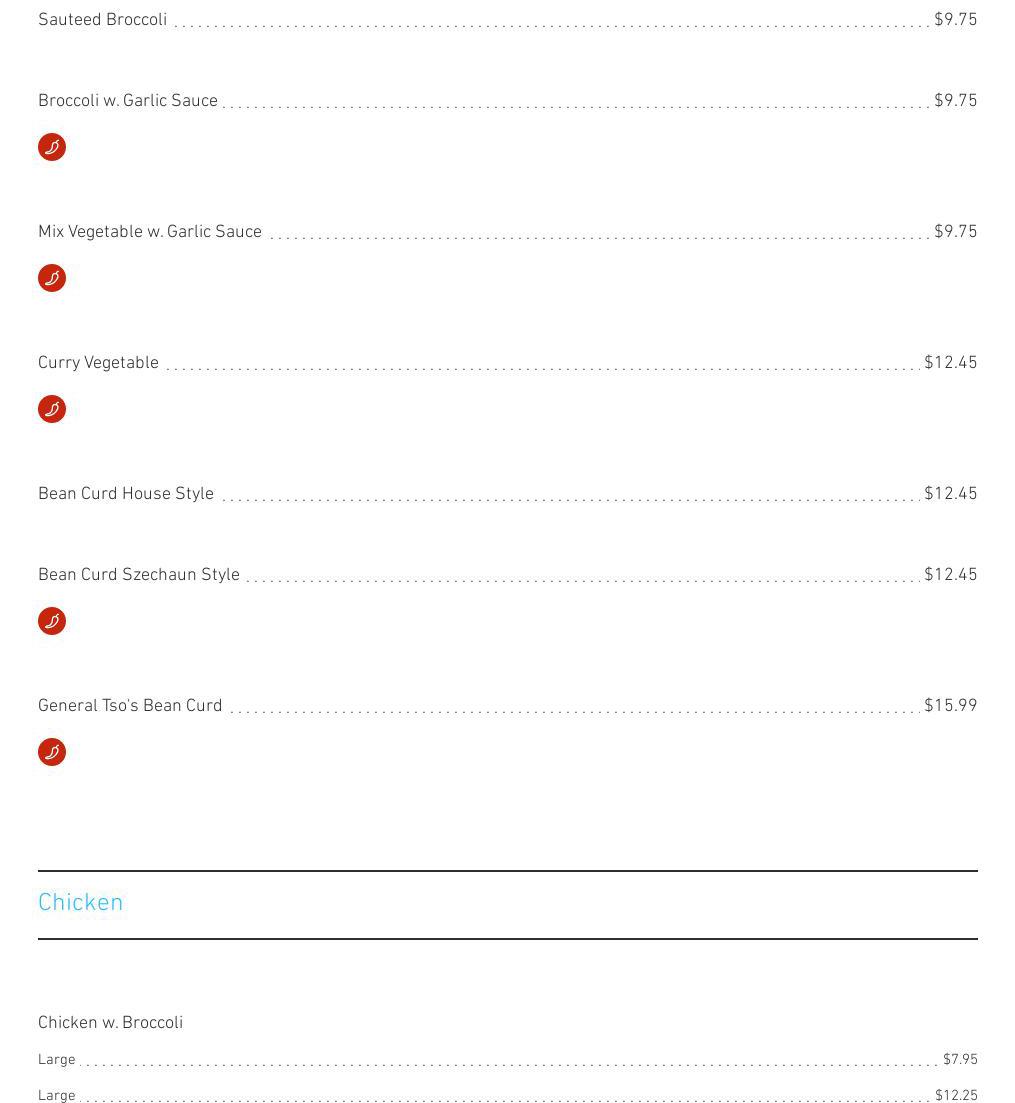
Task: Click the Sauteed Broccoli $9.75 price
Action: [x=955, y=20]
